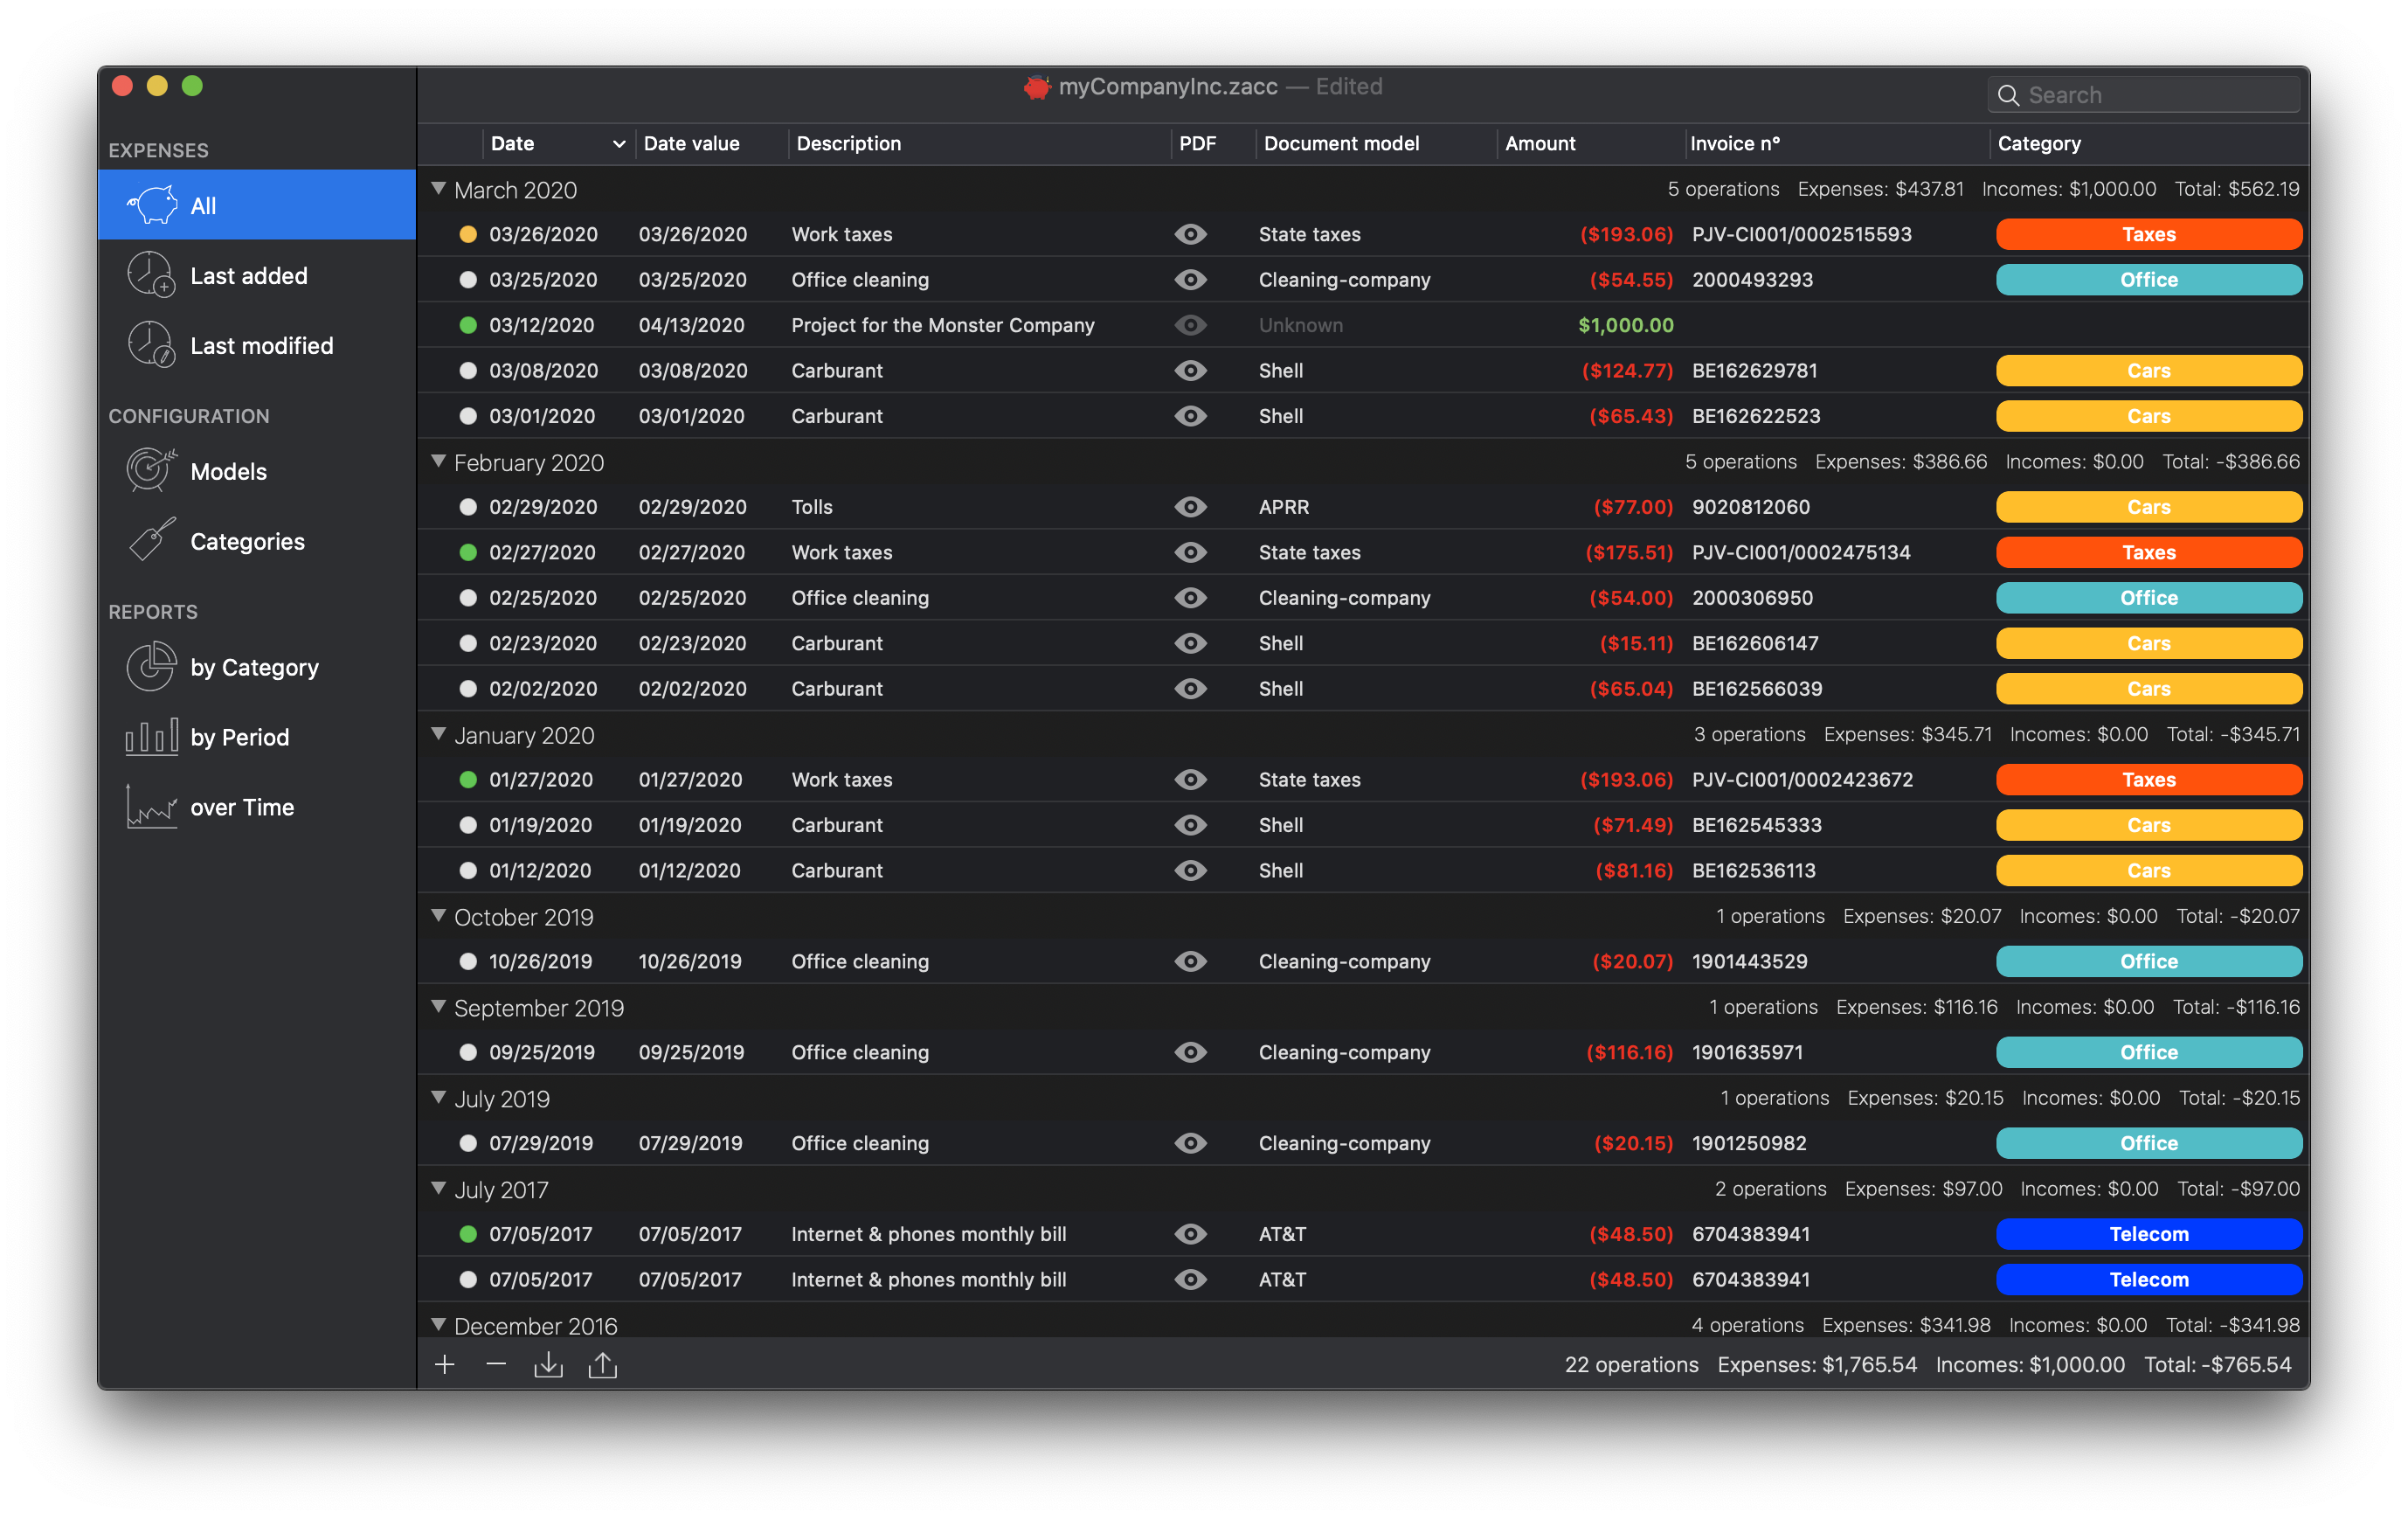The width and height of the screenshot is (2408, 1519).
Task: Open the Models target icon
Action: point(151,471)
